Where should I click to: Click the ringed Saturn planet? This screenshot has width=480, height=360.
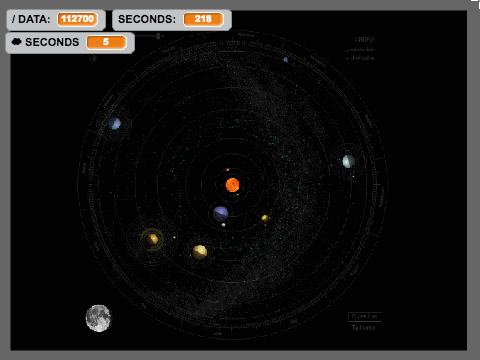coord(152,239)
